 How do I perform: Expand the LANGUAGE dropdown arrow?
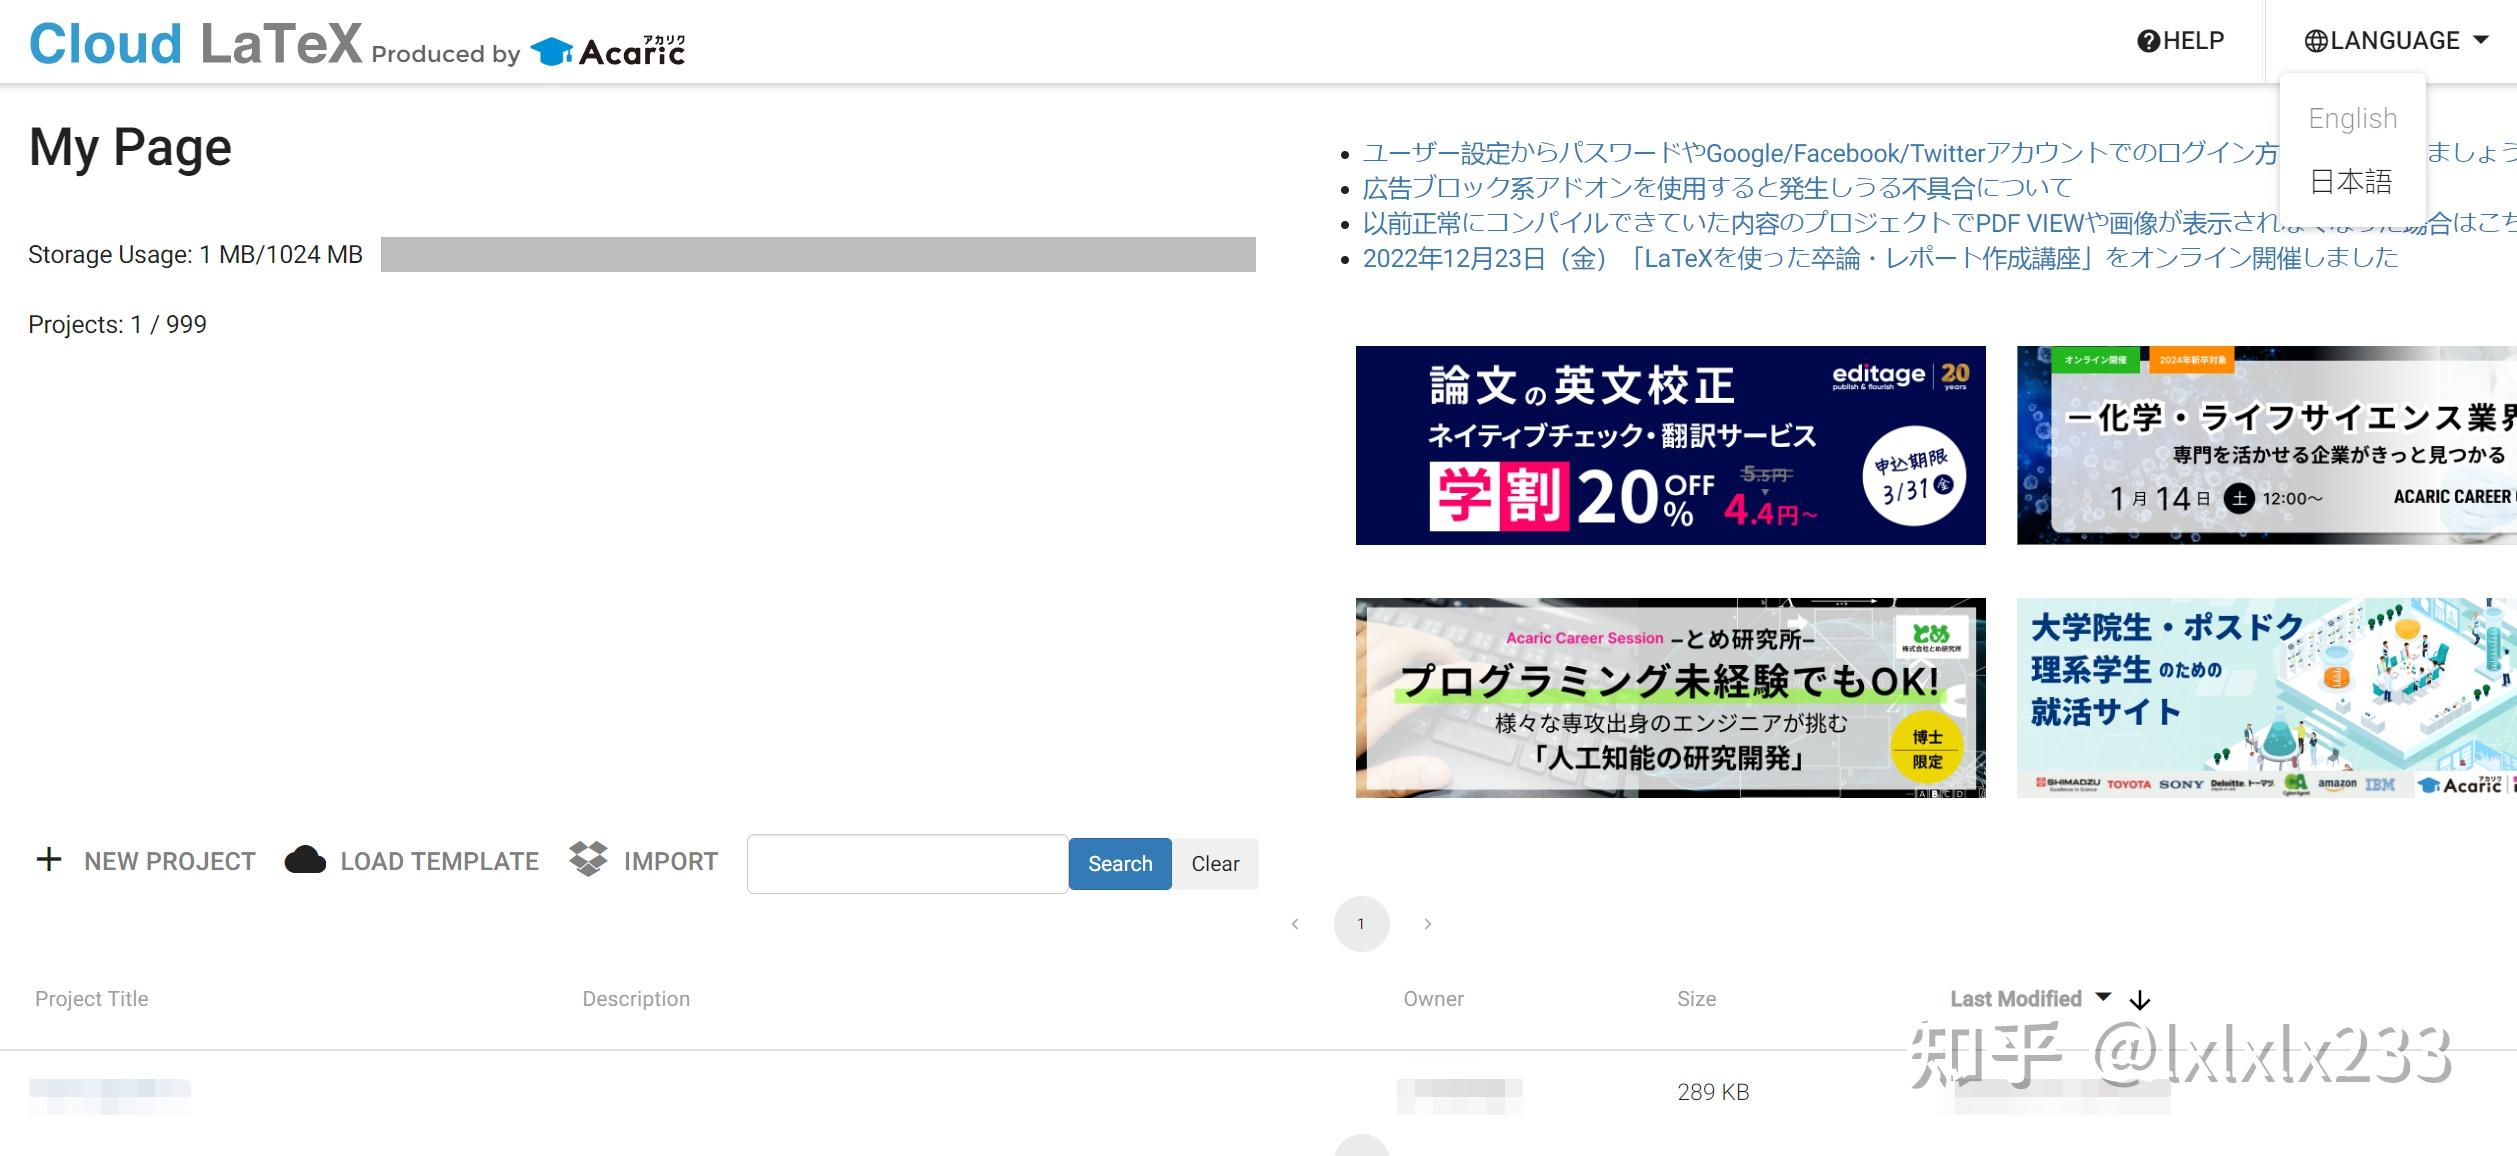(2482, 41)
